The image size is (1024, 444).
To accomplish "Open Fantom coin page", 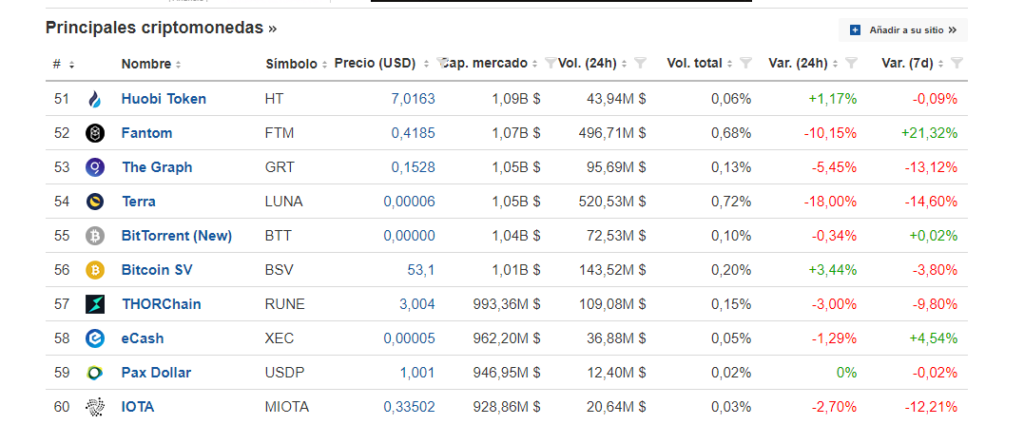I will pyautogui.click(x=147, y=133).
